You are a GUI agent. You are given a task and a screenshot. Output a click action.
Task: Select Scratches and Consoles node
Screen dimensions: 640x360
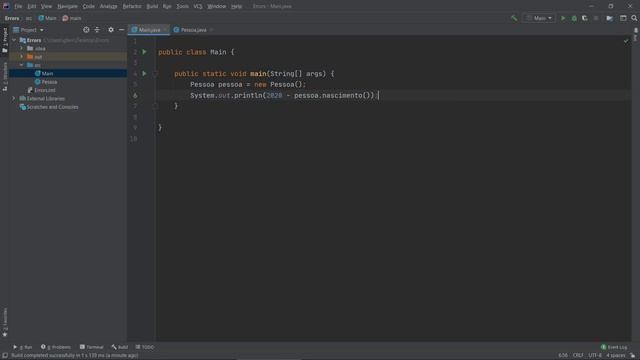[x=49, y=107]
